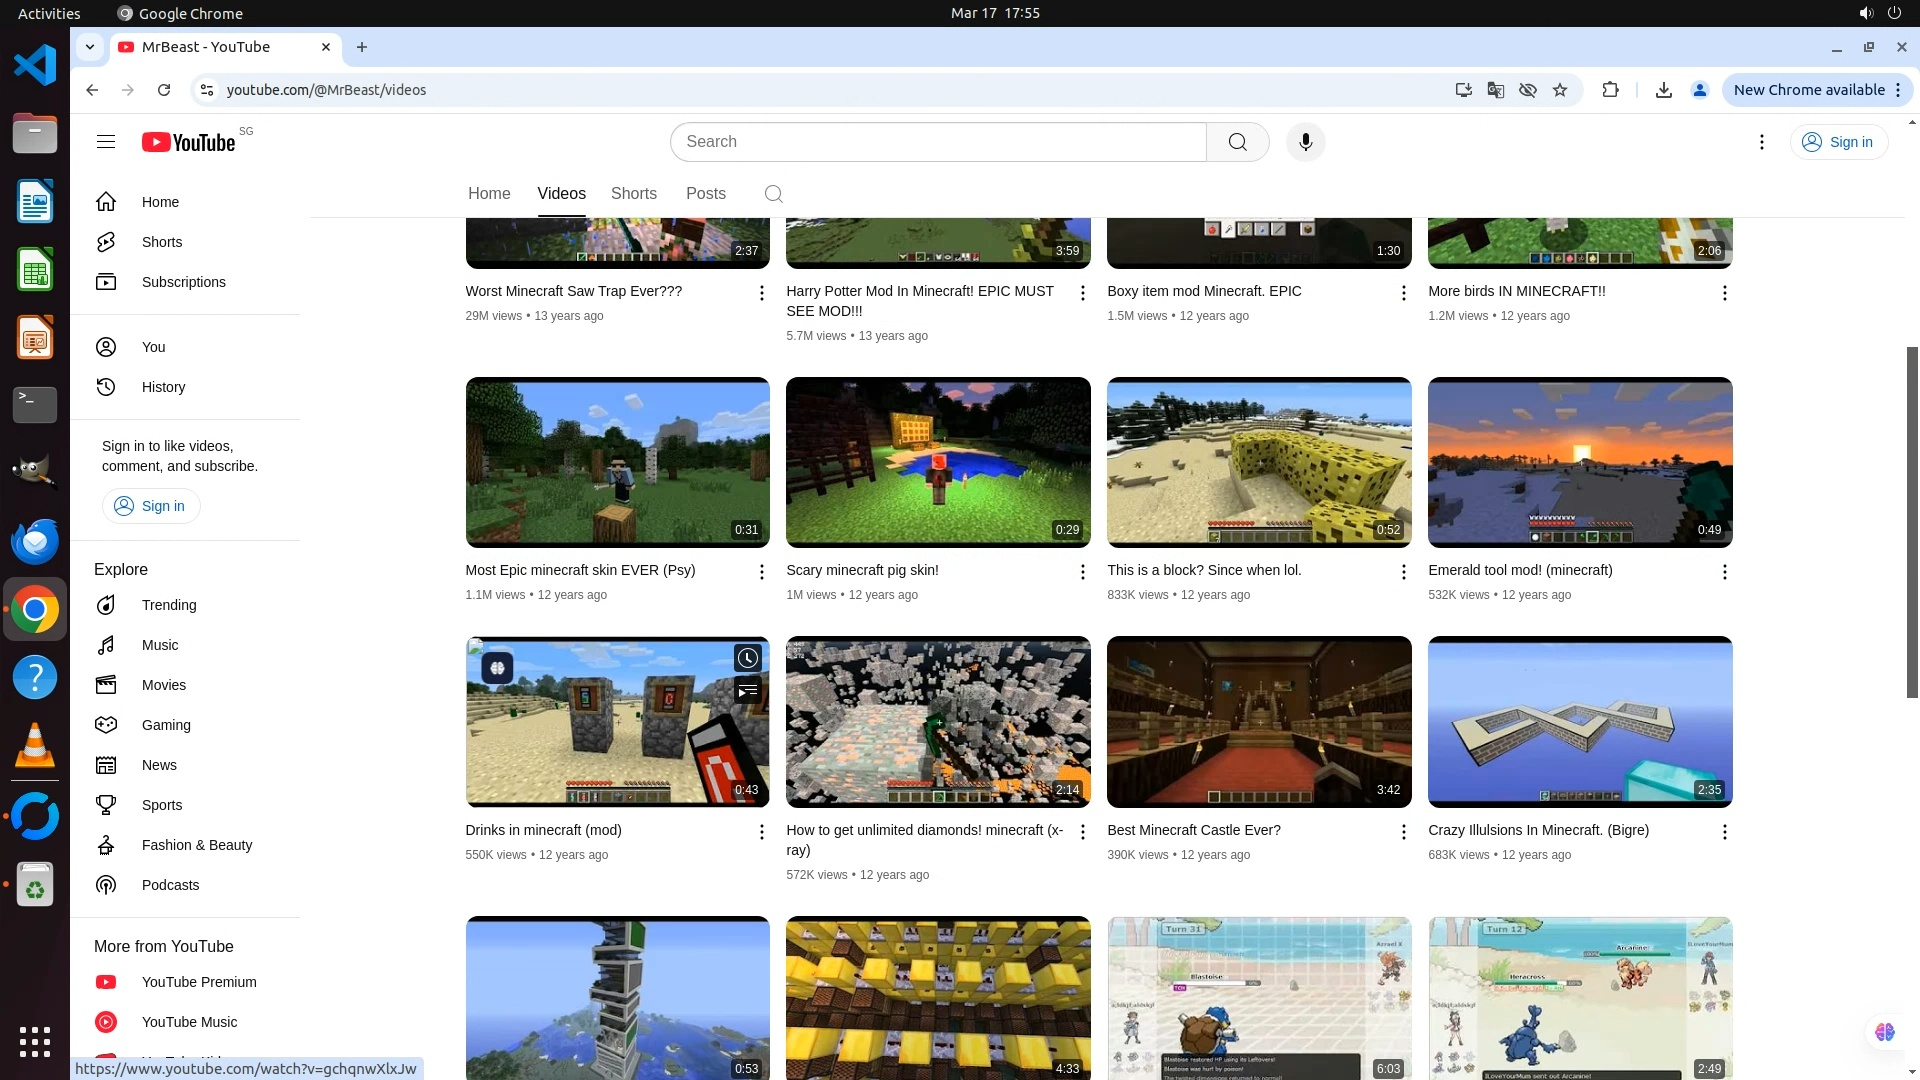The image size is (1920, 1080).
Task: Click the top-right Sign in button
Action: 1838,142
